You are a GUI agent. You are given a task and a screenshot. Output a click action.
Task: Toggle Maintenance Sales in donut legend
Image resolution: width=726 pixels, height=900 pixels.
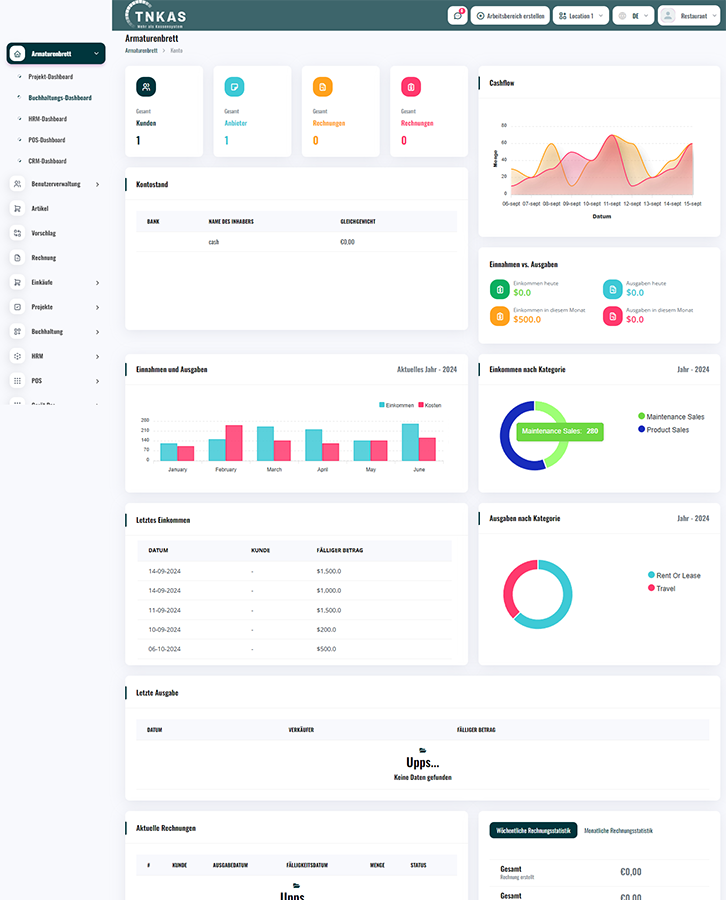tap(673, 416)
